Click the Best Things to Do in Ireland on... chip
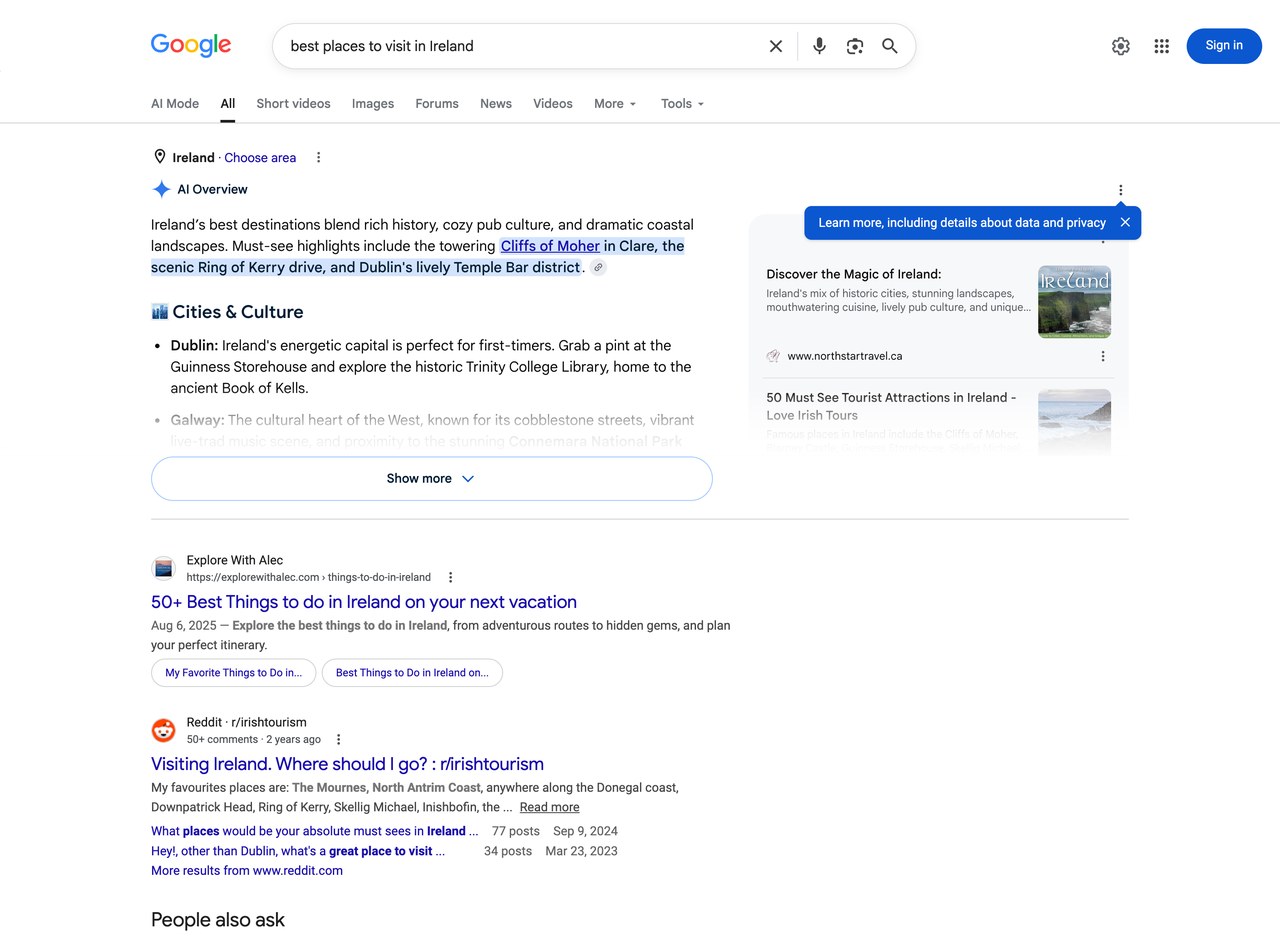Viewport: 1280px width, 945px height. [412, 673]
